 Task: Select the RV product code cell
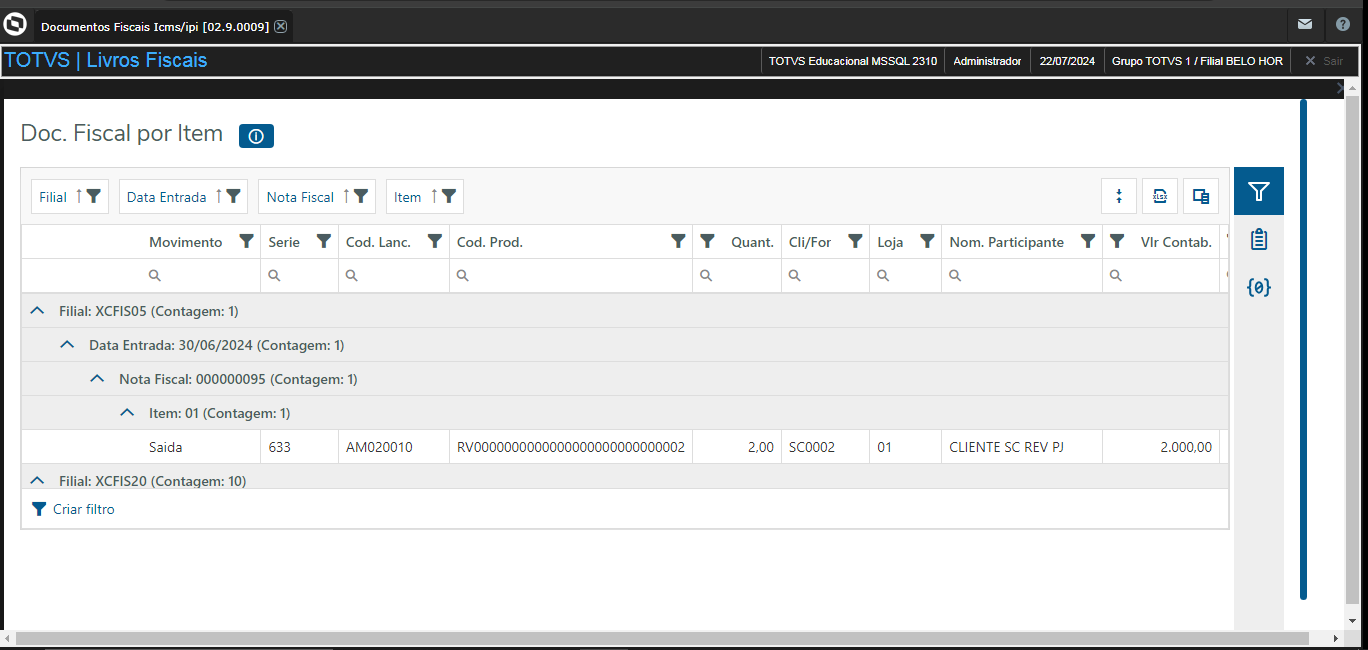571,447
